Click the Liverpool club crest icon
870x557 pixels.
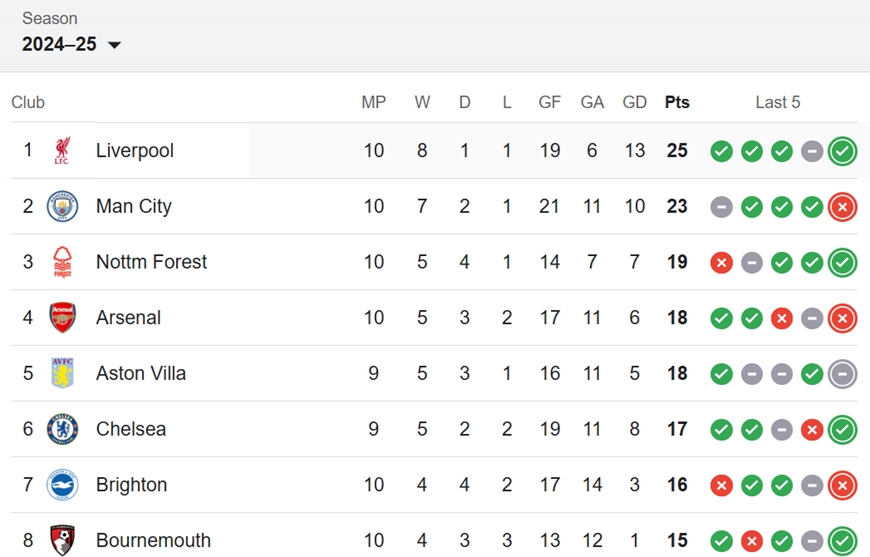(x=62, y=150)
